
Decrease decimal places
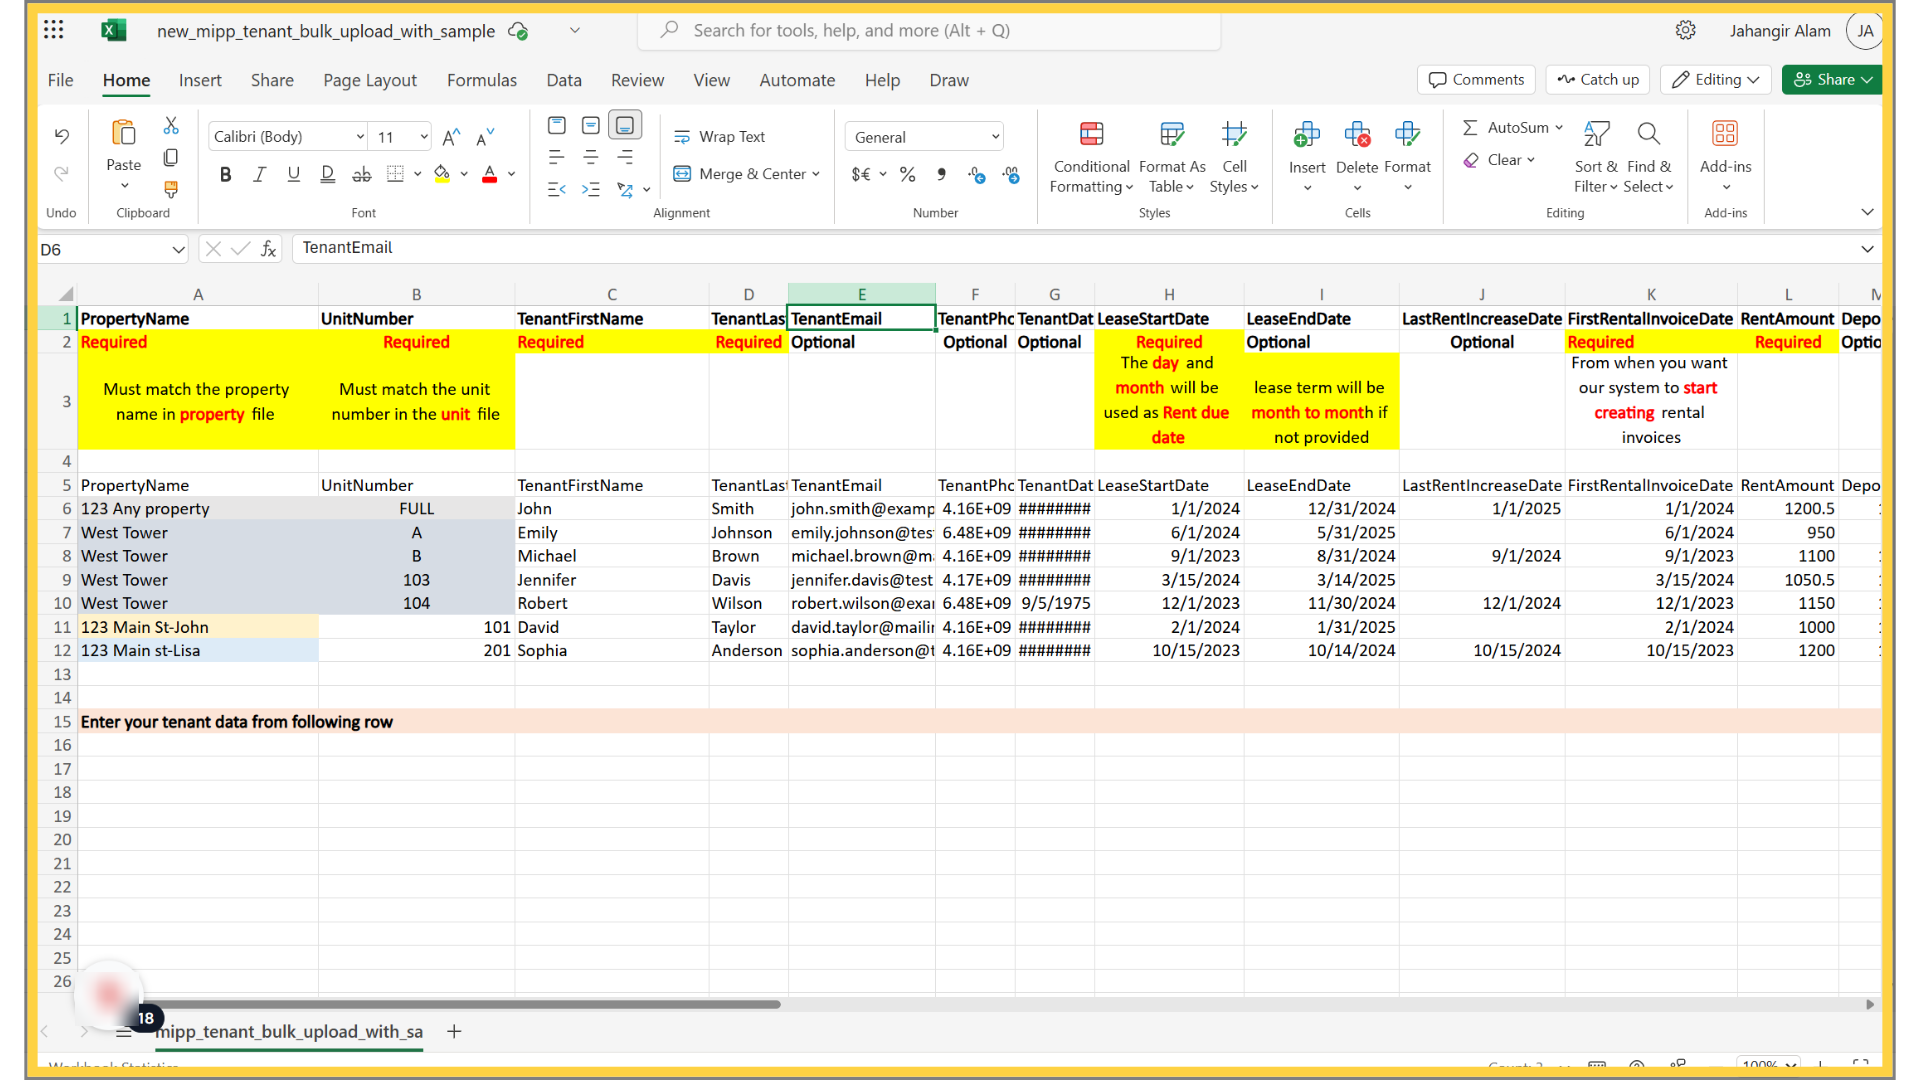(x=1011, y=175)
